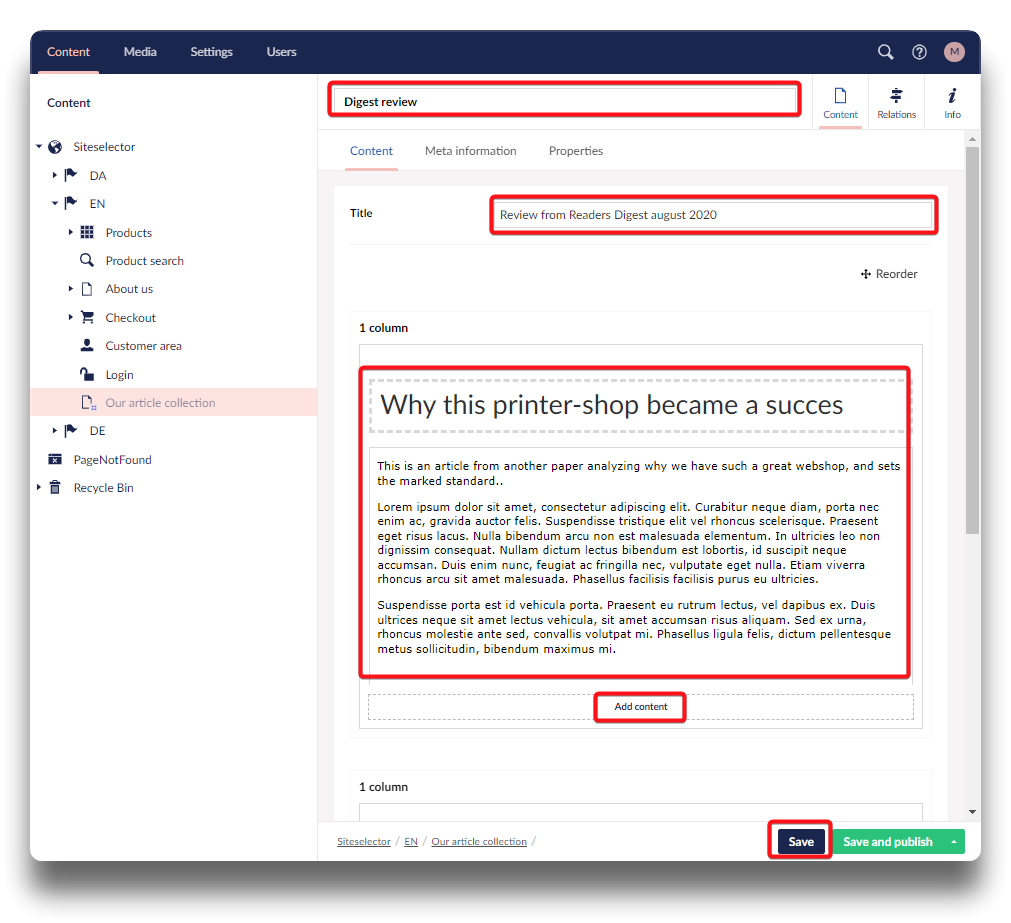
Task: Click the Title input field
Action: click(x=713, y=215)
